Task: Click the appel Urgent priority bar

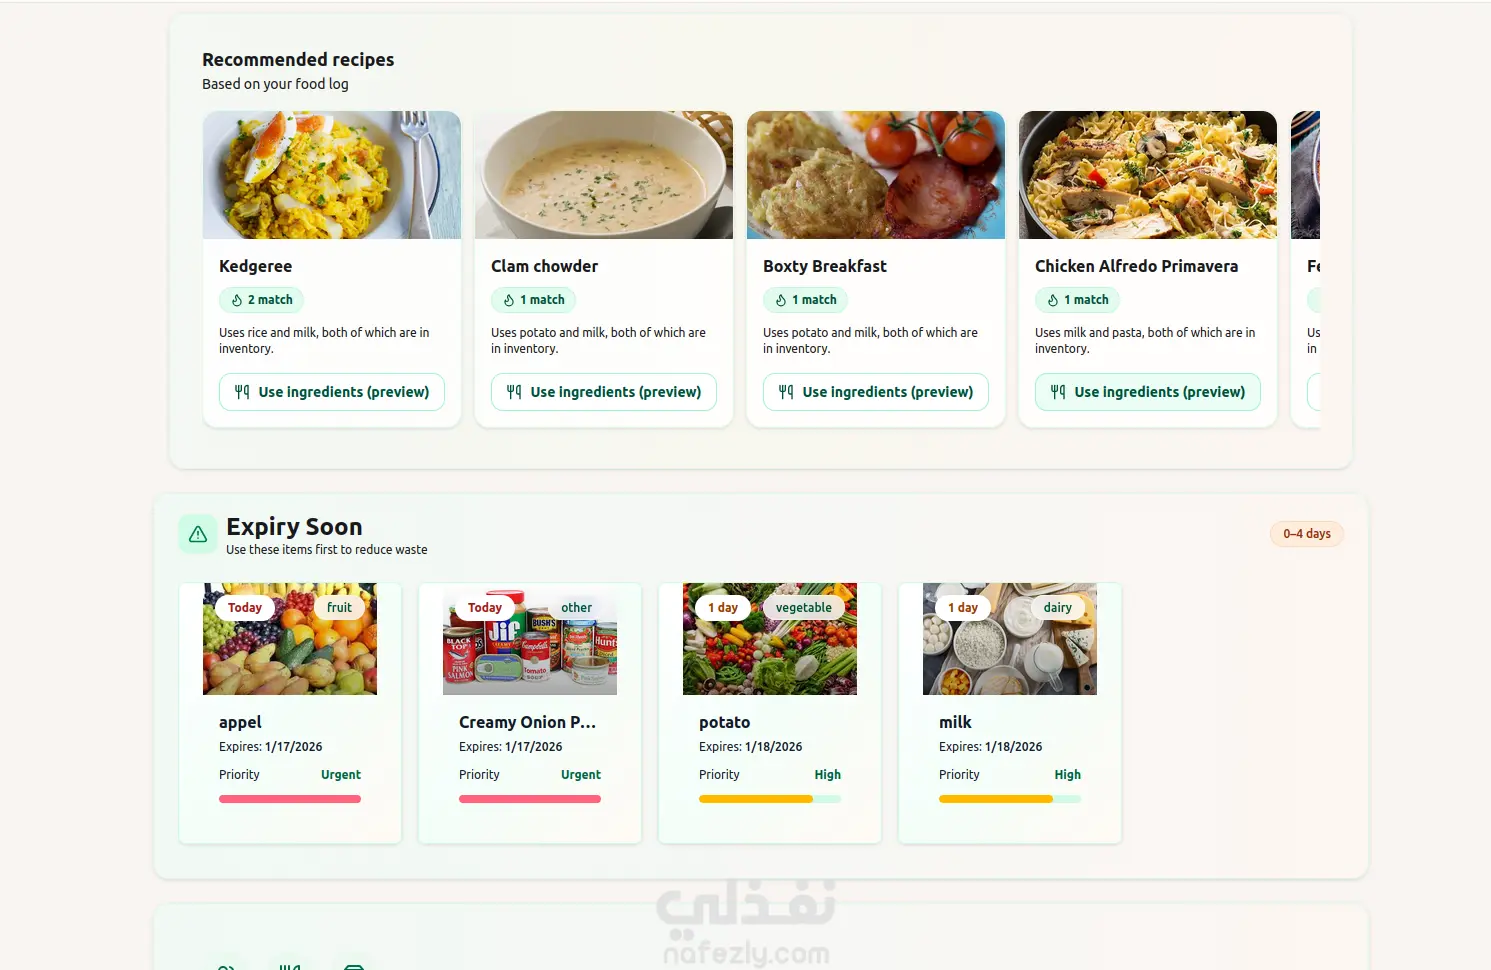Action: (x=290, y=799)
